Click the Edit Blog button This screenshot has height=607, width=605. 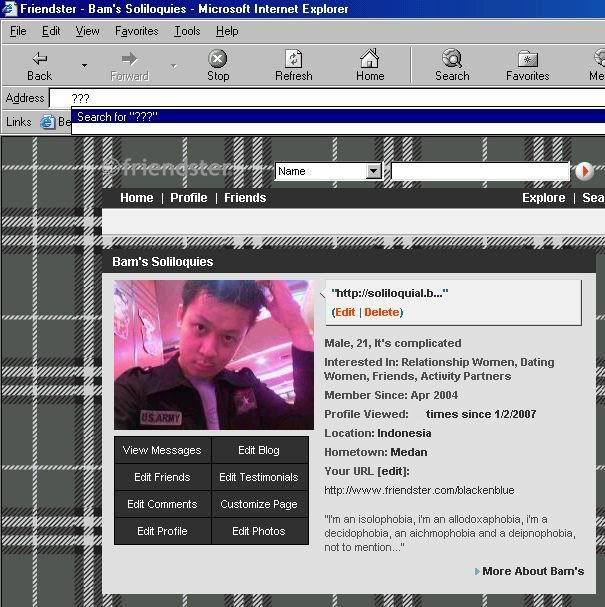(259, 450)
